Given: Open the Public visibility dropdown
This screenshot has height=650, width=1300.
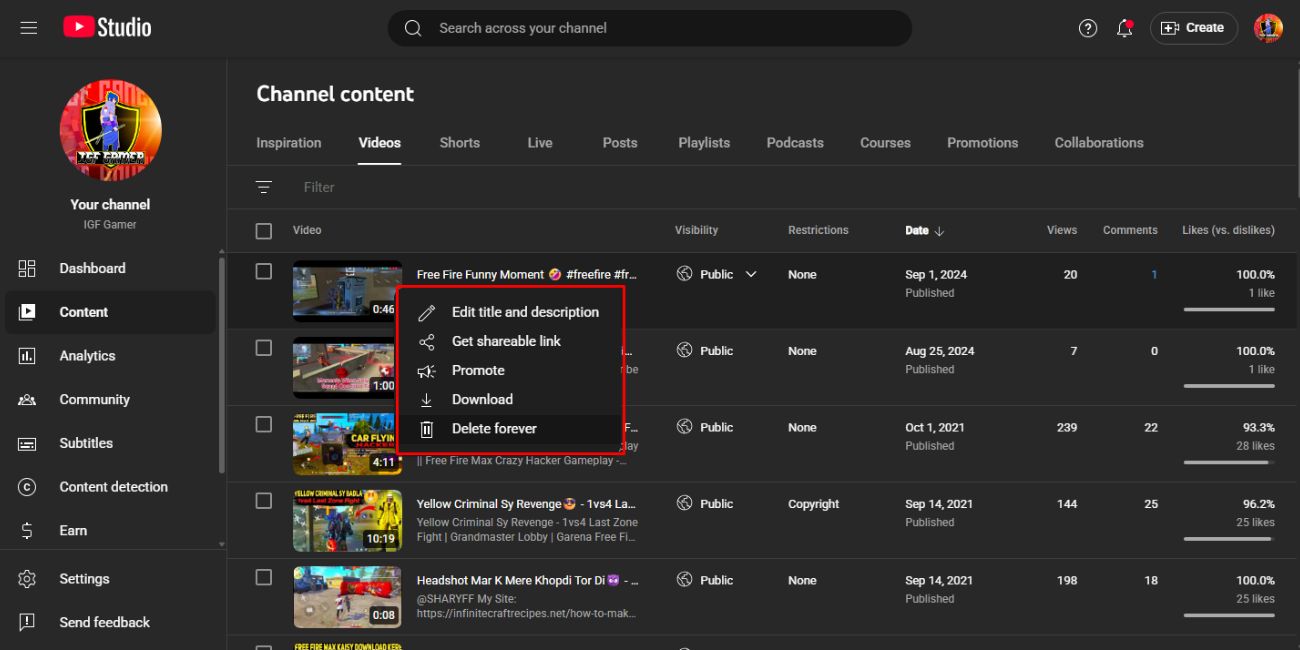Looking at the screenshot, I should 749,273.
